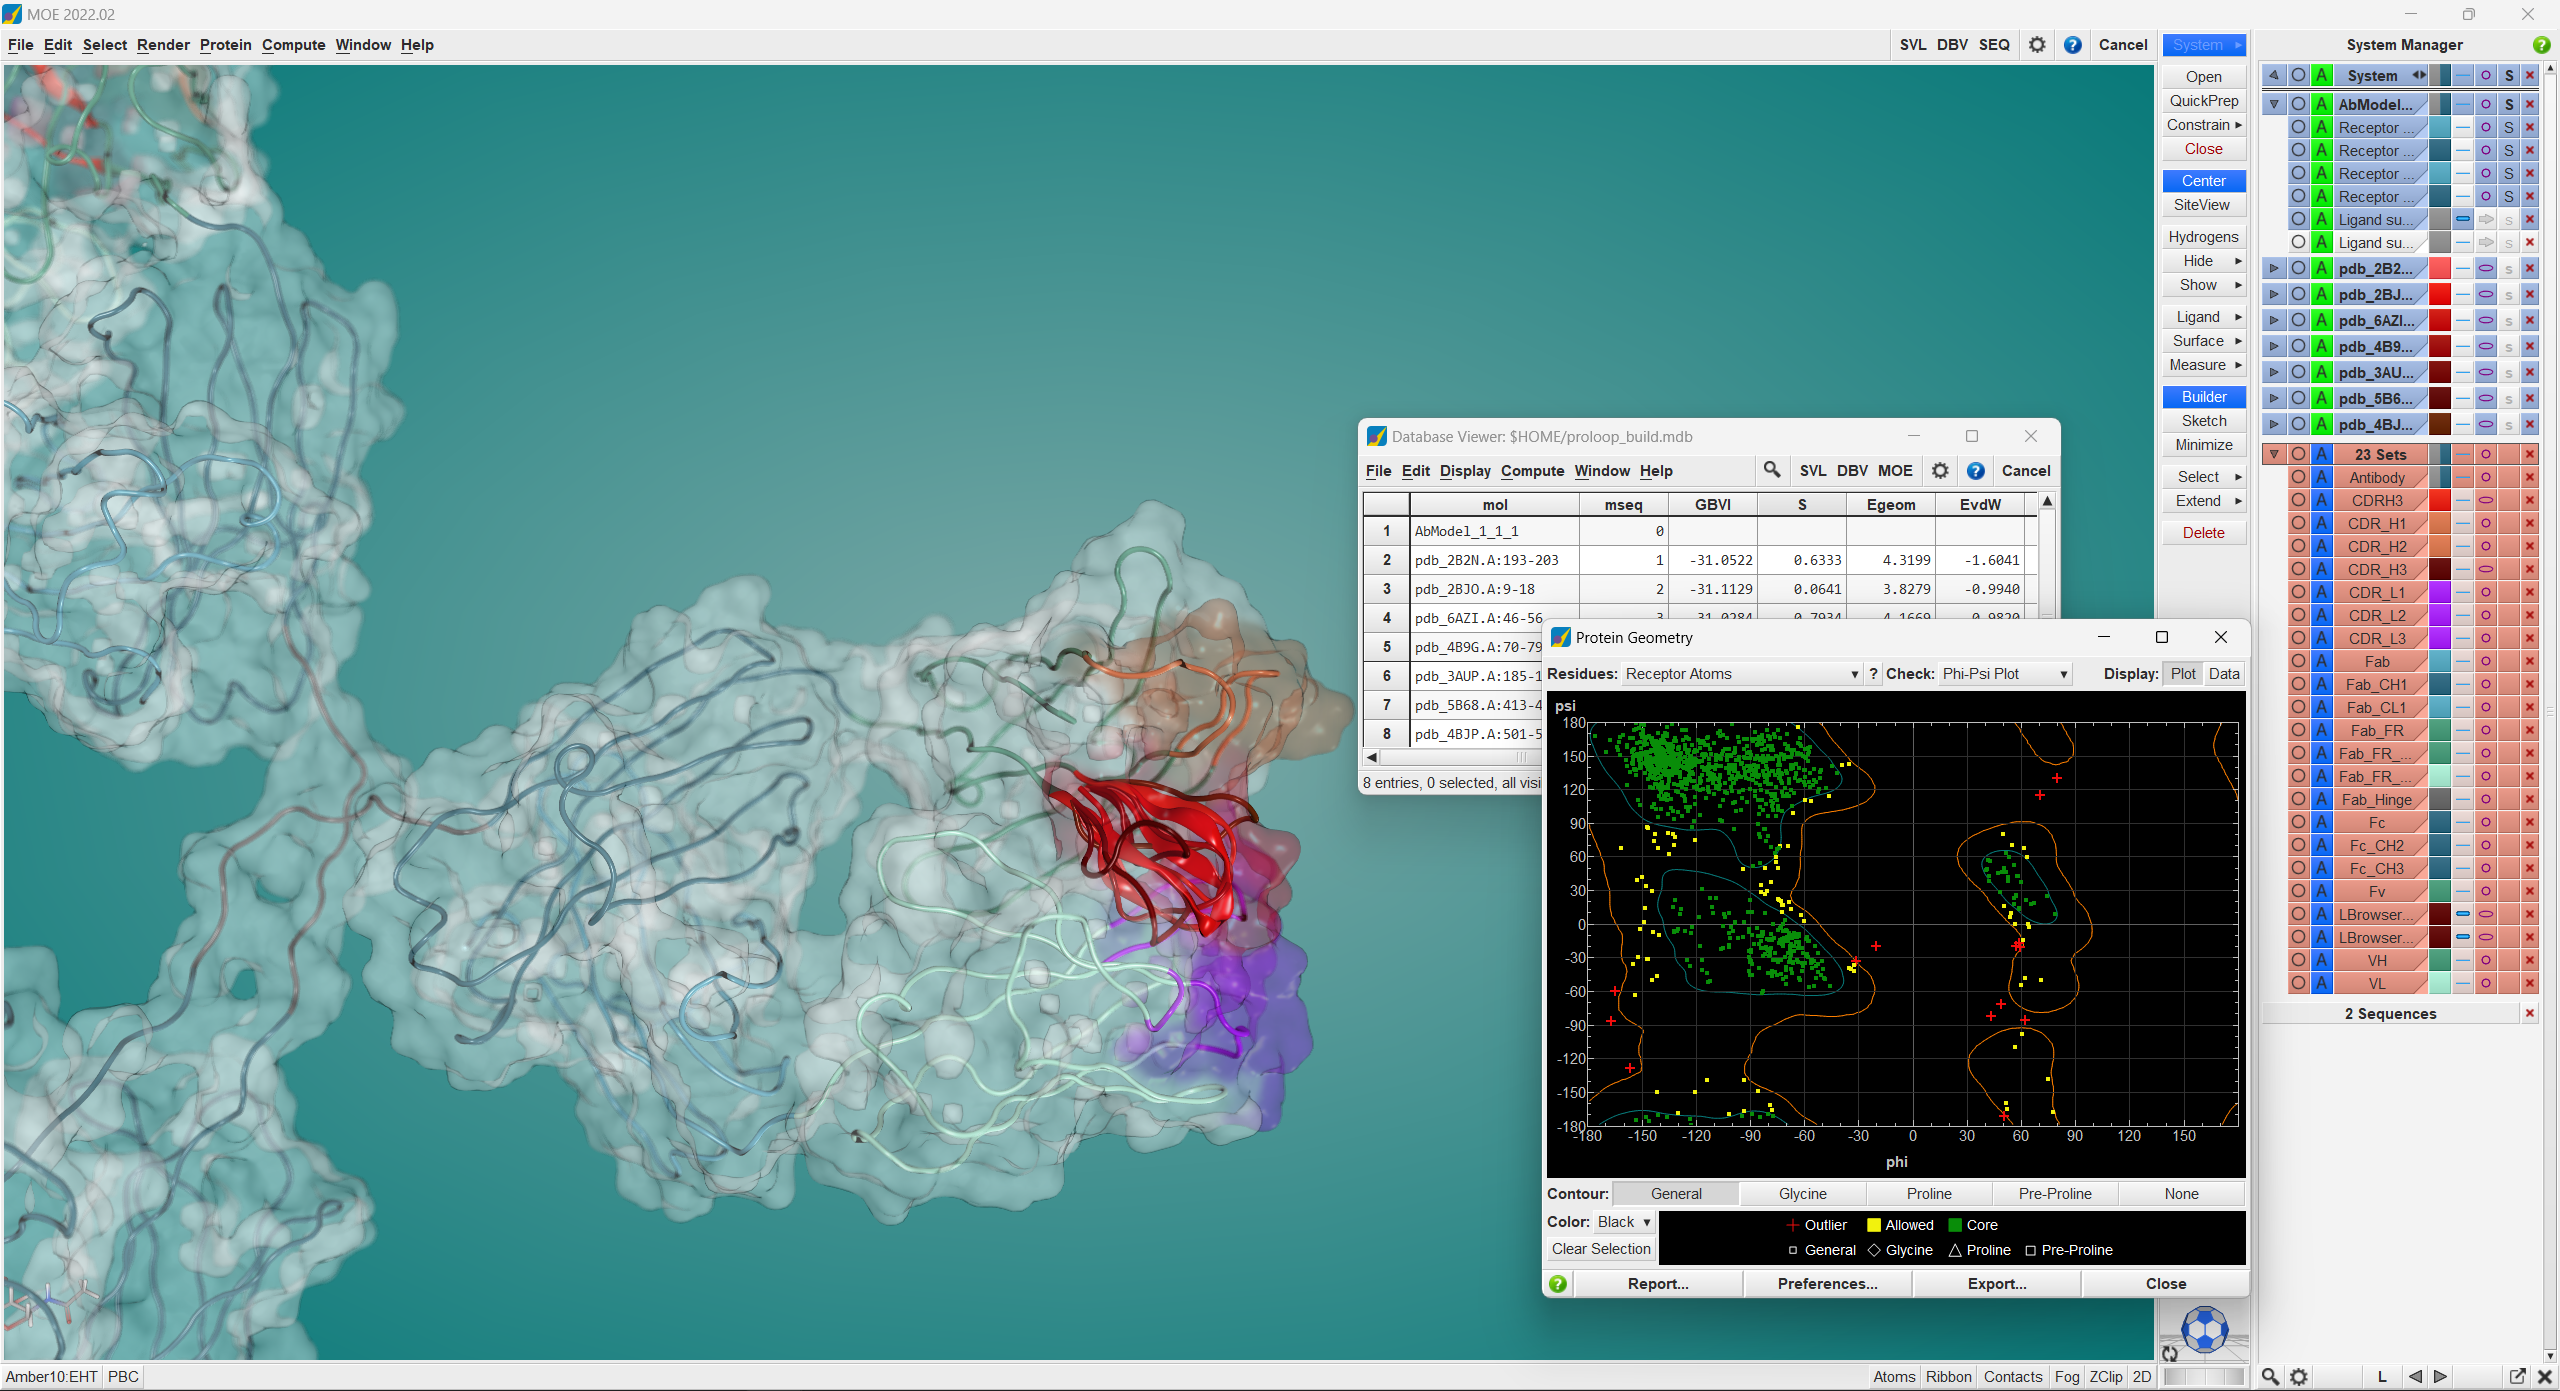Click Protein Geometry green help icon
This screenshot has height=1391, width=2560.
(1558, 1284)
